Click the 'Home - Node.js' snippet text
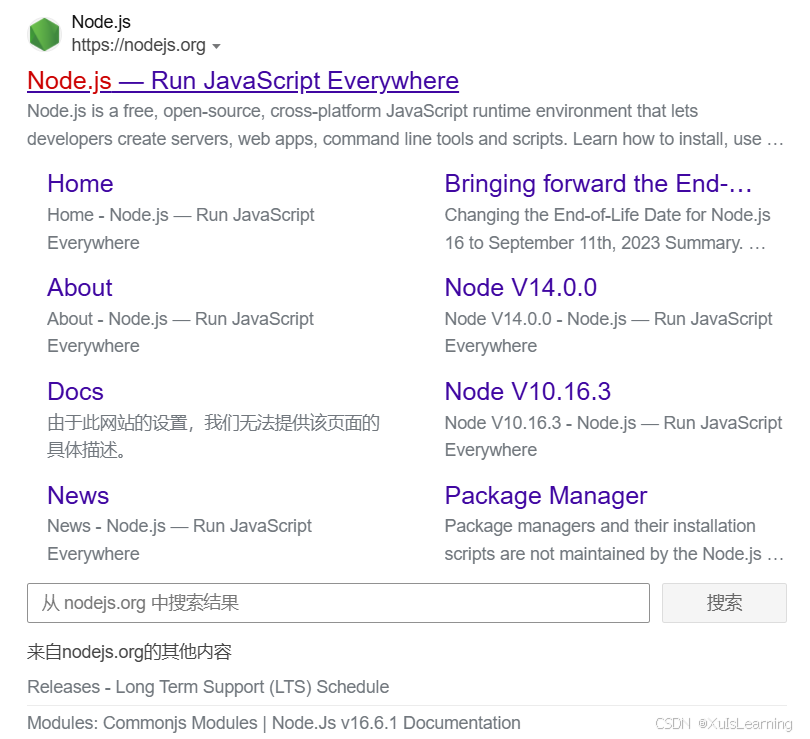Screen dimensions: 810x739 click(x=181, y=229)
